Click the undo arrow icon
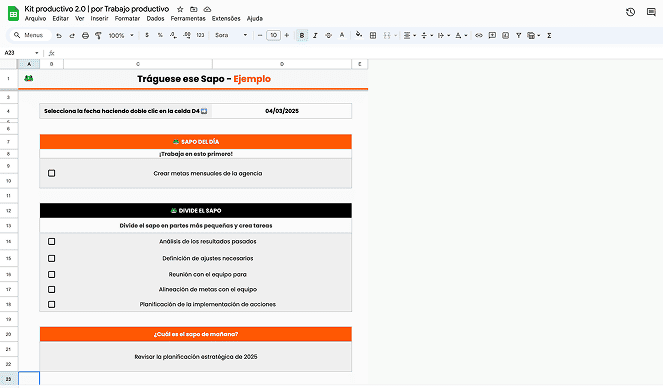 coord(59,36)
